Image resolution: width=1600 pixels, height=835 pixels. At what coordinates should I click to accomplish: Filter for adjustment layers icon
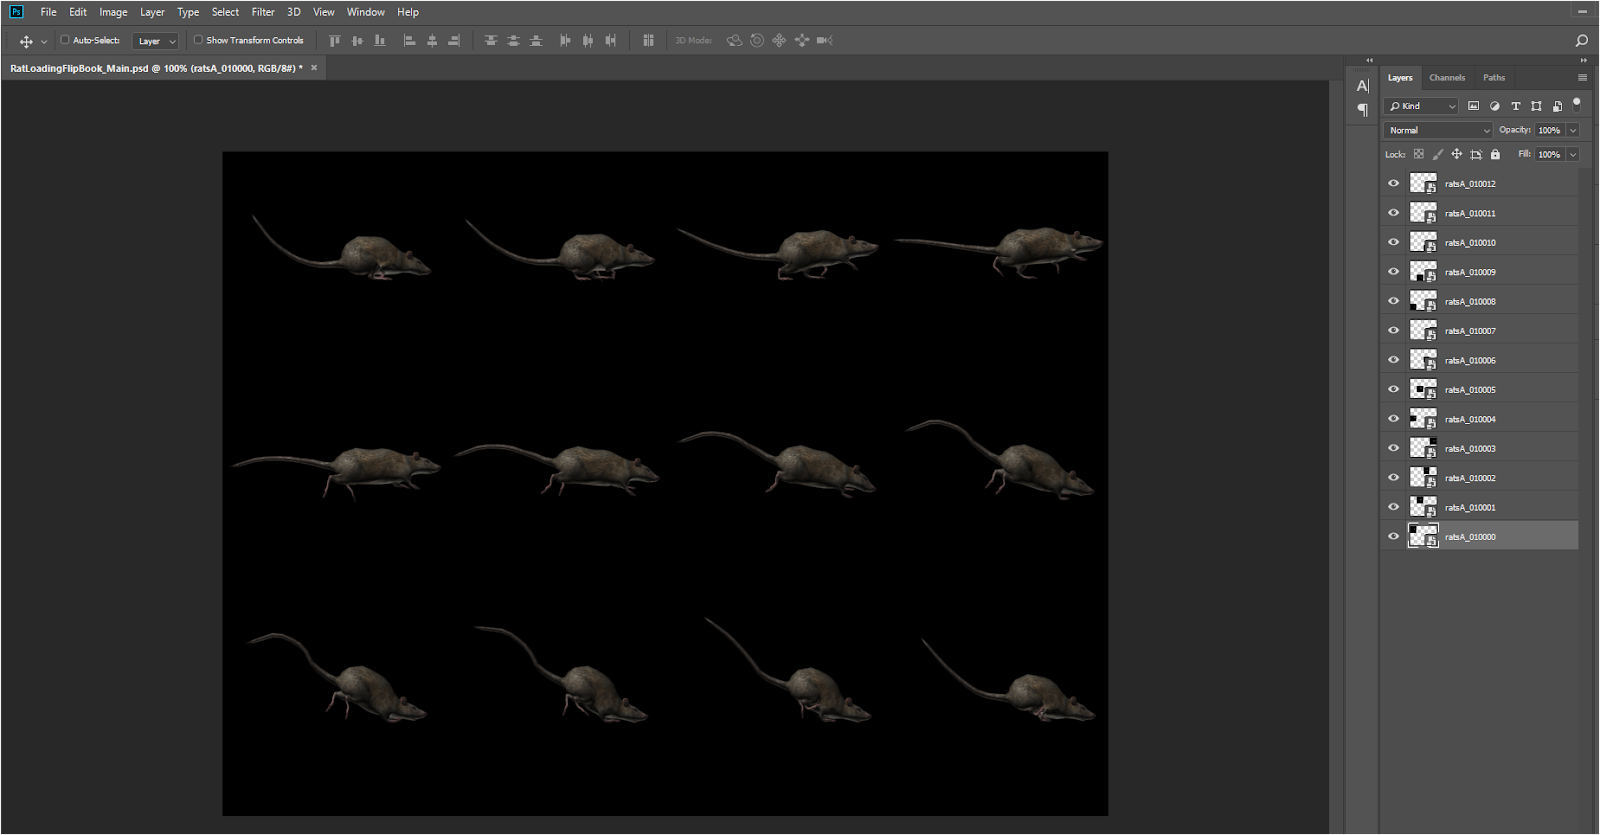(1494, 106)
